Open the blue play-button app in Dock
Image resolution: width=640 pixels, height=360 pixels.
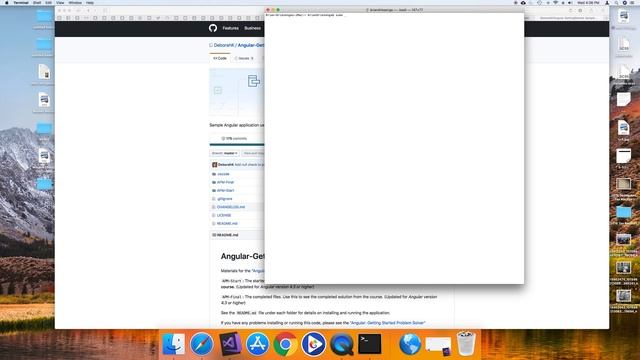point(313,344)
